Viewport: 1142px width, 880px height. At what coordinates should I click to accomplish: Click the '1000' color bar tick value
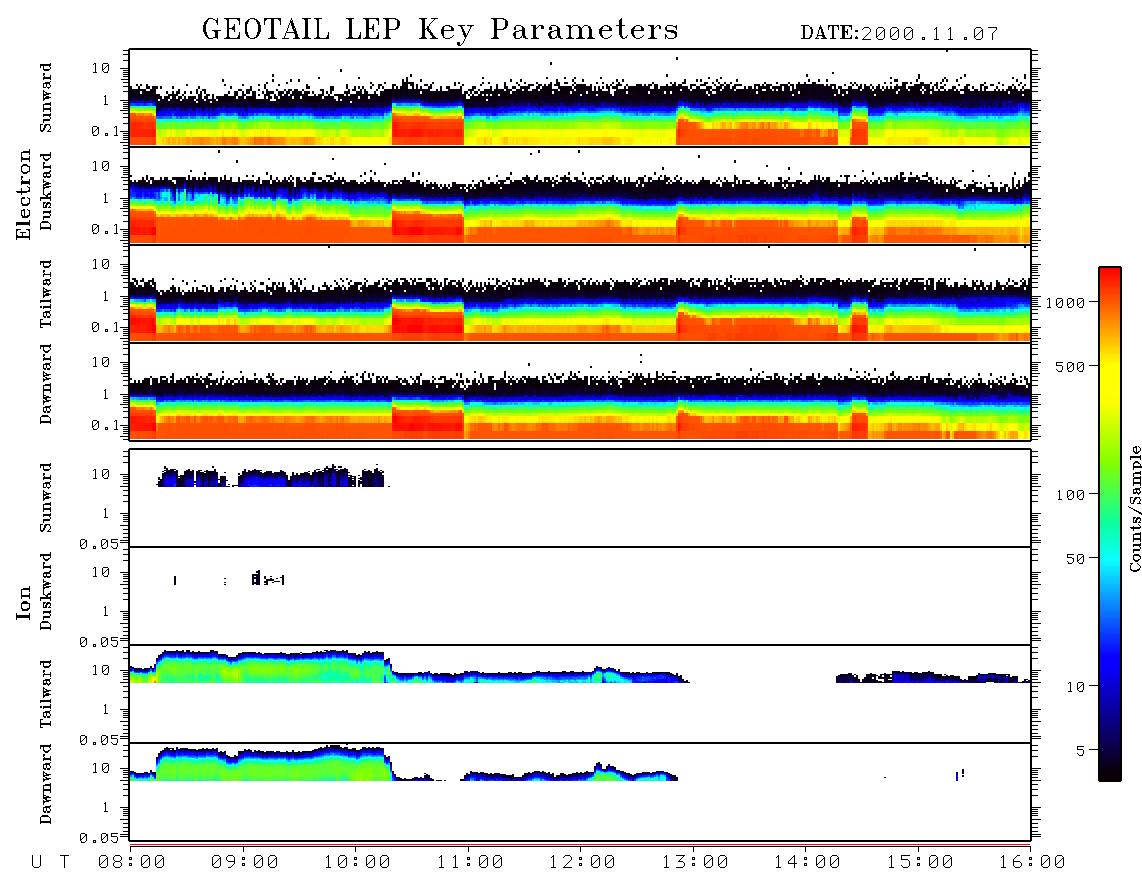tap(1066, 303)
